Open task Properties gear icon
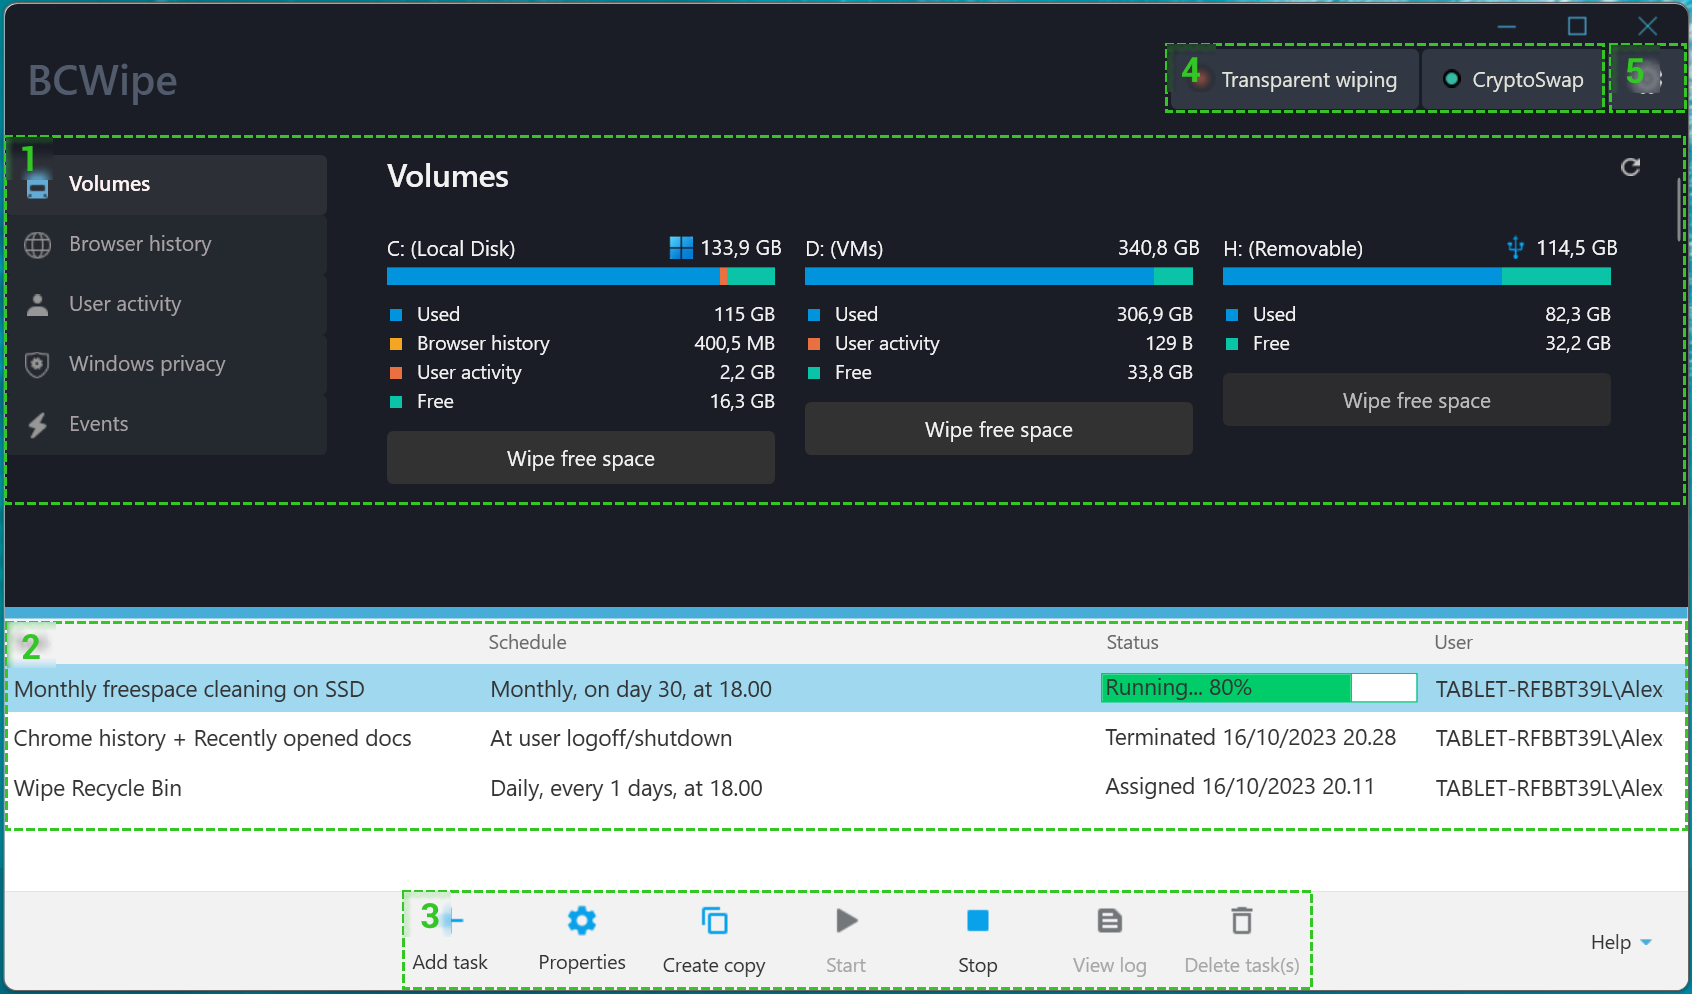This screenshot has width=1692, height=994. point(582,920)
